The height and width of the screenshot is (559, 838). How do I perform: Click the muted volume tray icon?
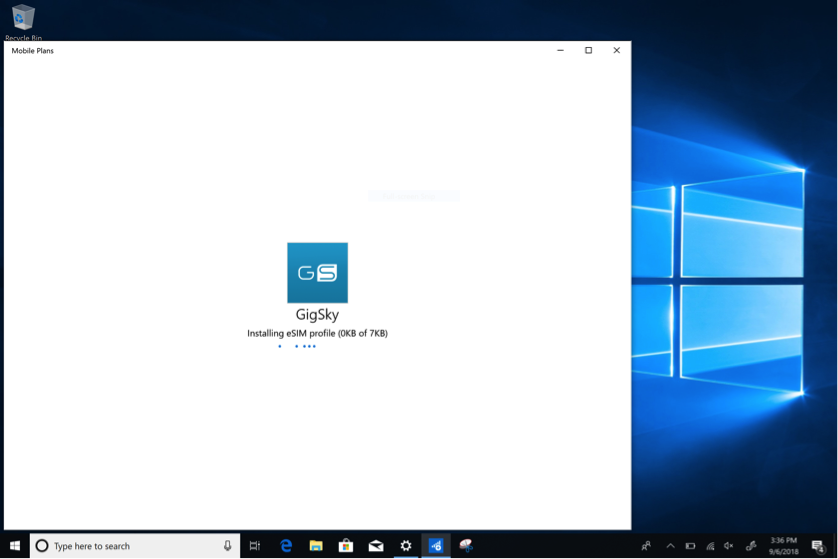click(x=728, y=546)
